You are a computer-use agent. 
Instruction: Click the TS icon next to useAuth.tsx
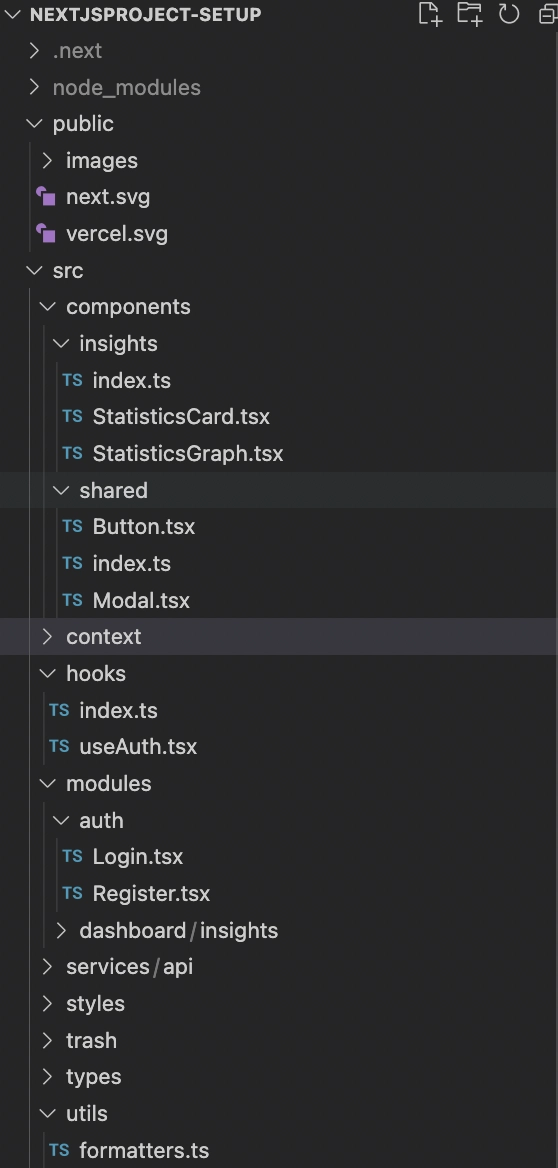click(x=59, y=746)
